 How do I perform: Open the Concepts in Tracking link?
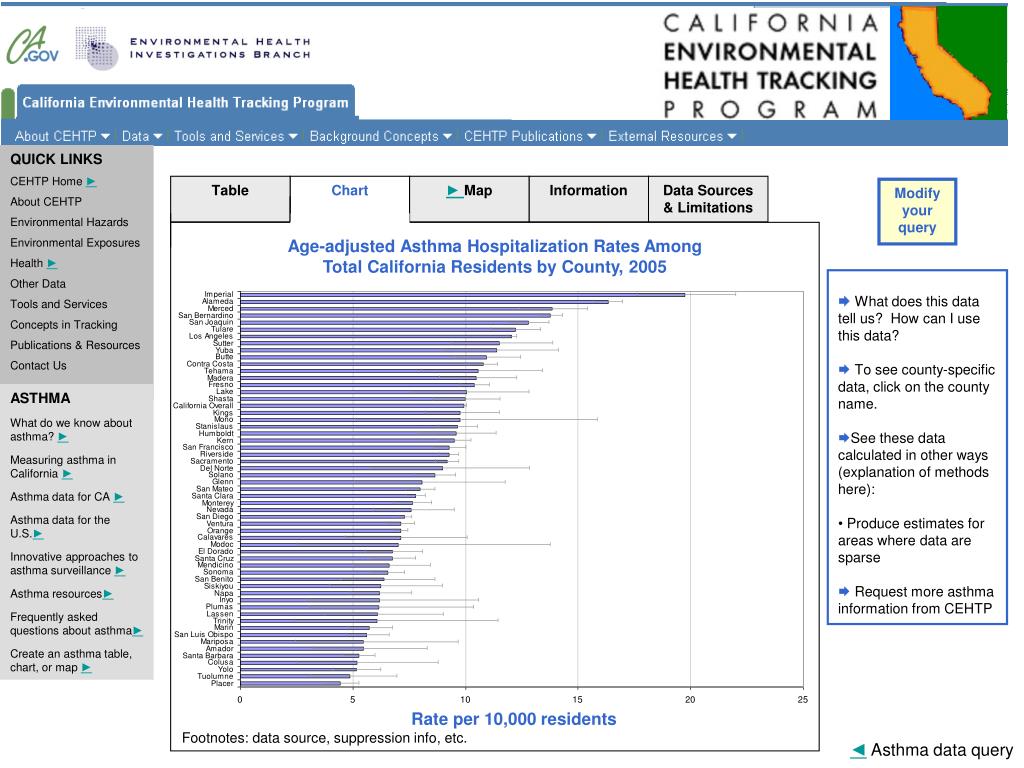[64, 325]
